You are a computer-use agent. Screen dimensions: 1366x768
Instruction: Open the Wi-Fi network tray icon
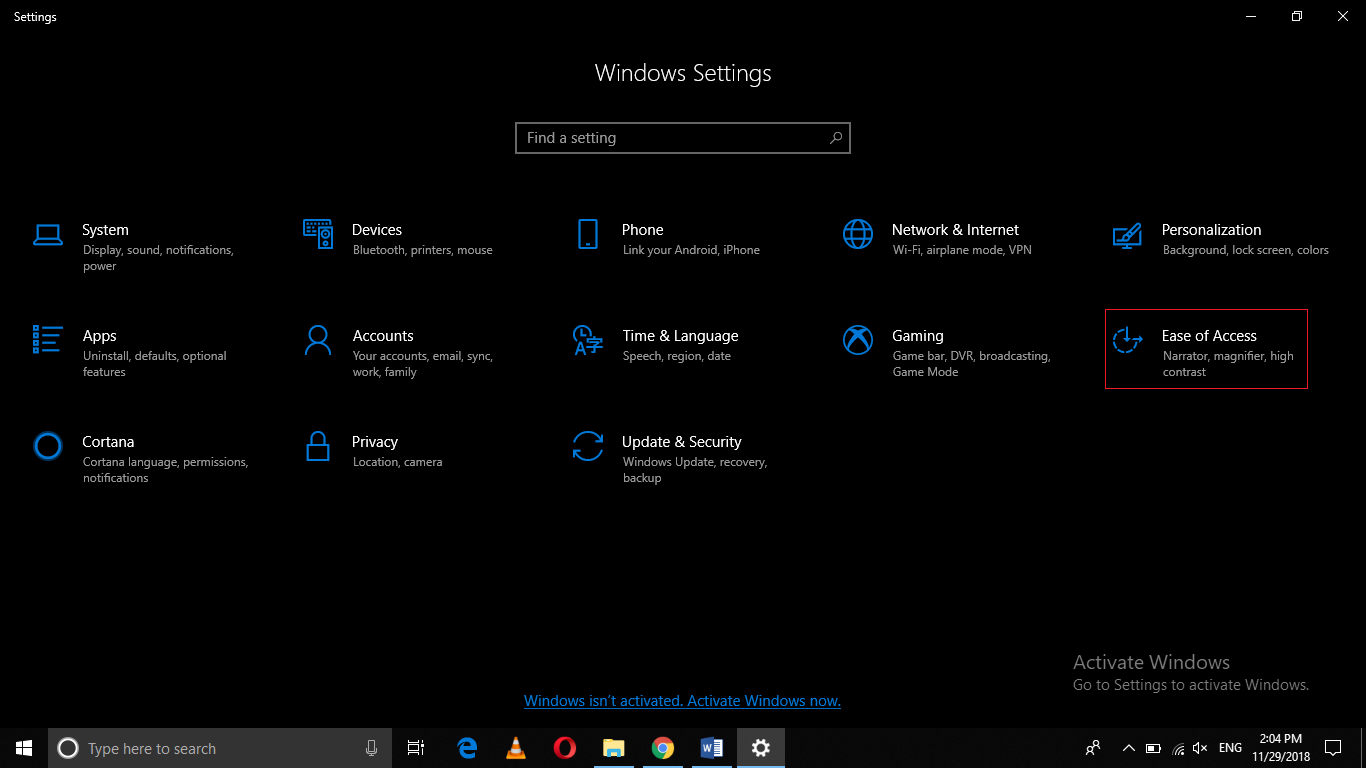1178,748
